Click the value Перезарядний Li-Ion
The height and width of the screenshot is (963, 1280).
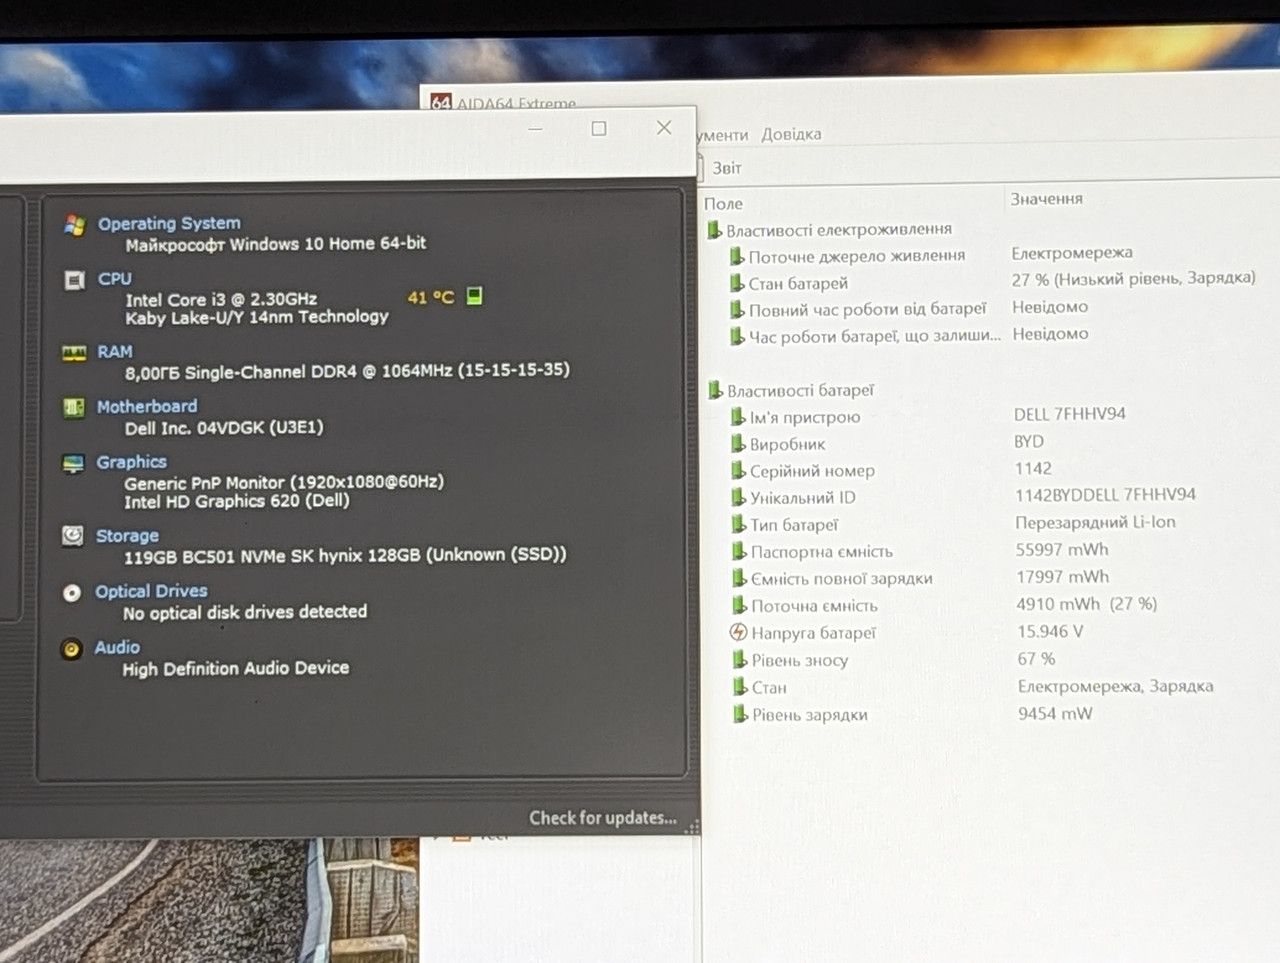1096,522
